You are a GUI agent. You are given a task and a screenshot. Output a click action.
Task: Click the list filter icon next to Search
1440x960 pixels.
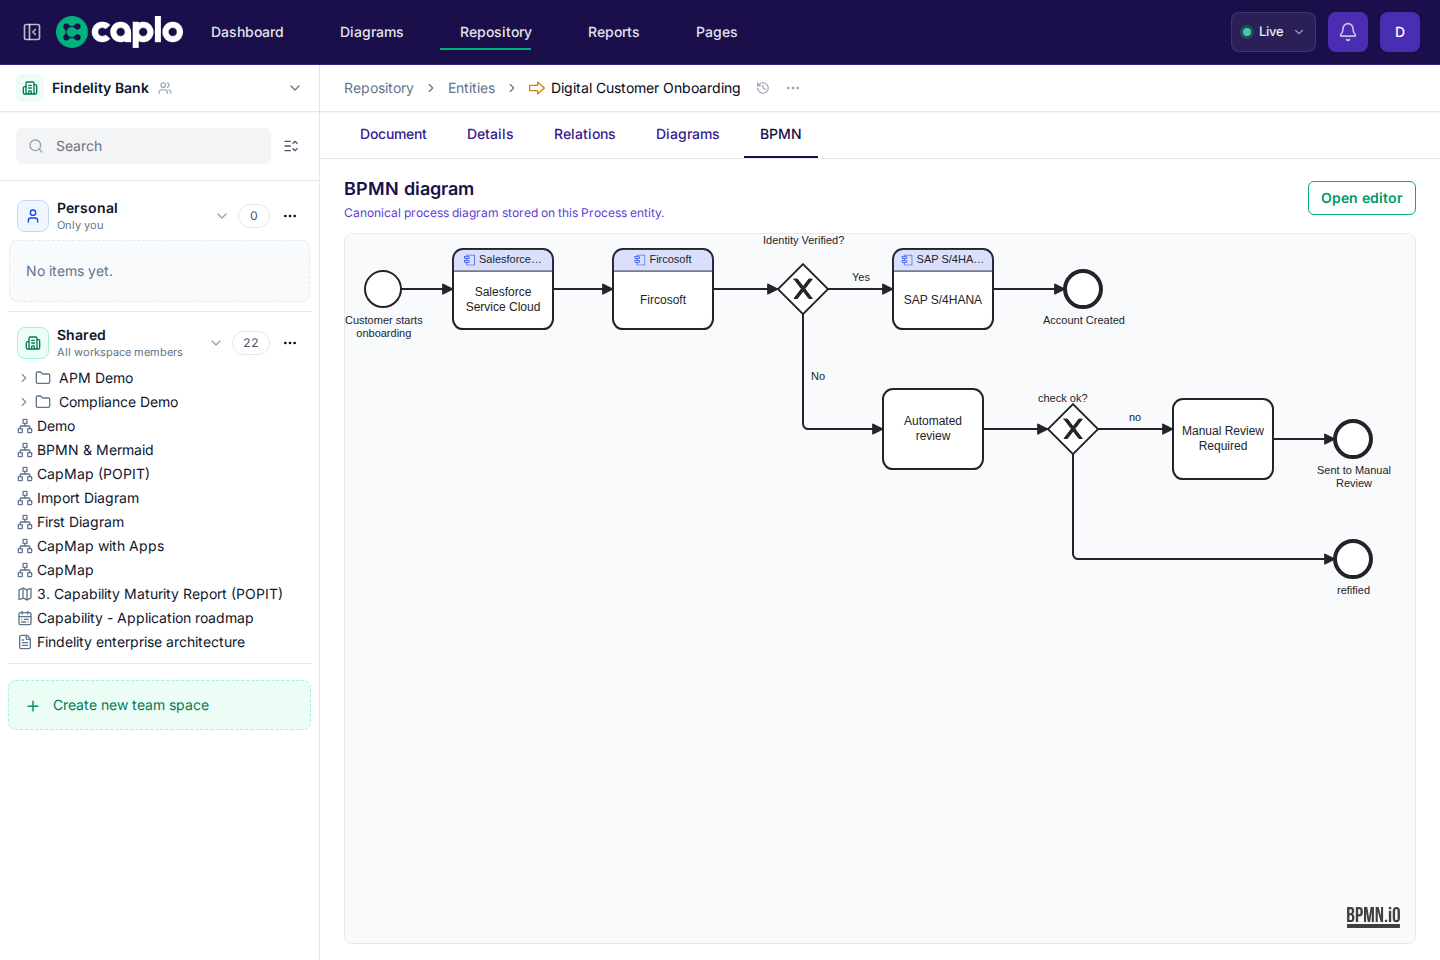click(x=291, y=146)
